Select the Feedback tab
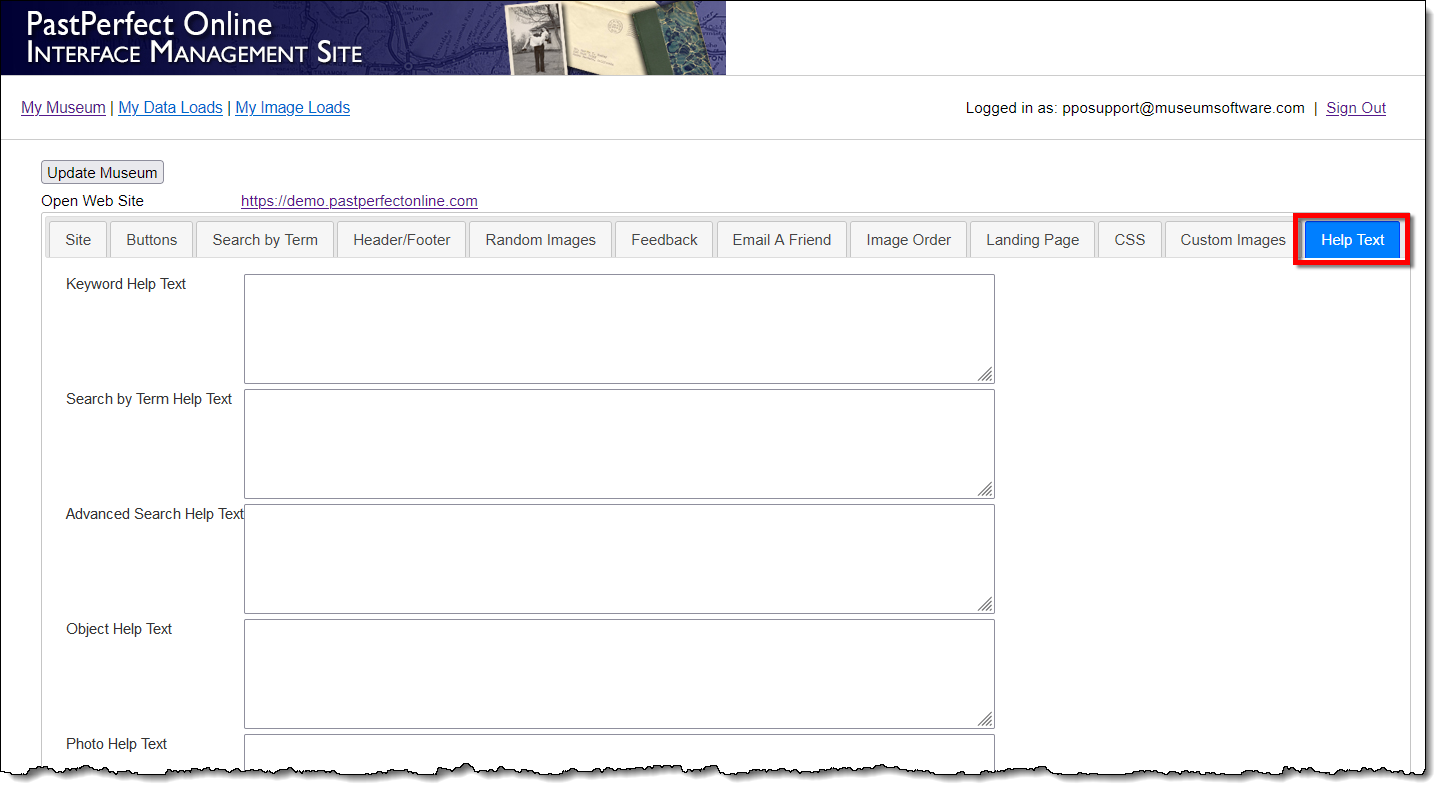Screen dimensions: 1441x790 664,240
